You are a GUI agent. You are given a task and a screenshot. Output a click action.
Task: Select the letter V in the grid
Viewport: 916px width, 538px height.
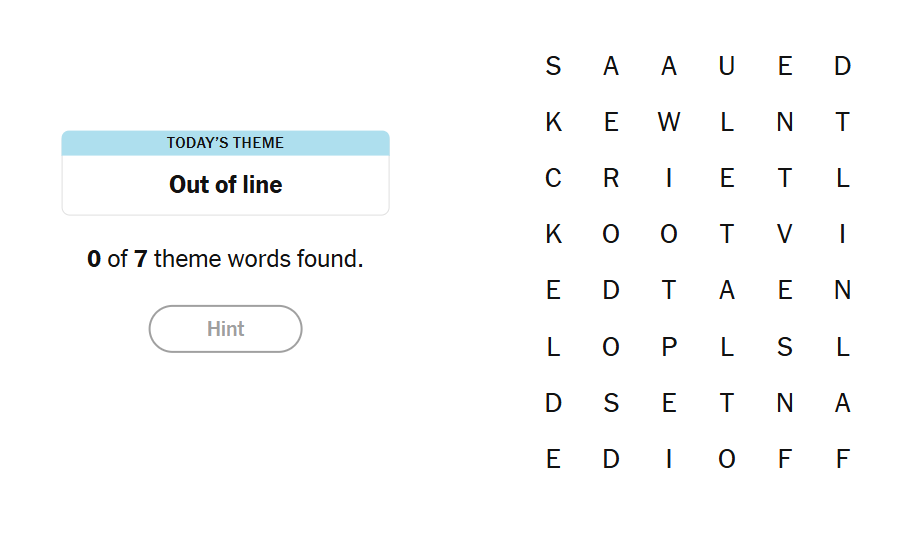tap(785, 234)
